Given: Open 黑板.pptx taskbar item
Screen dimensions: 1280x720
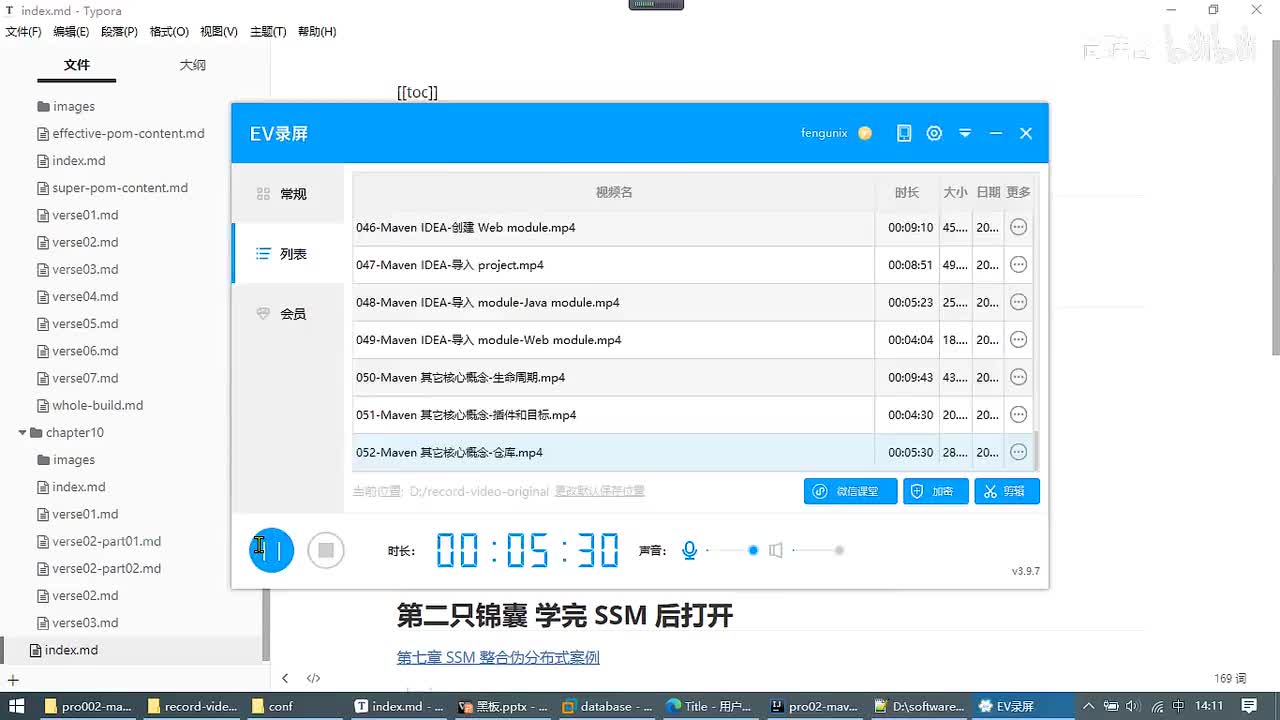Looking at the screenshot, I should [503, 706].
